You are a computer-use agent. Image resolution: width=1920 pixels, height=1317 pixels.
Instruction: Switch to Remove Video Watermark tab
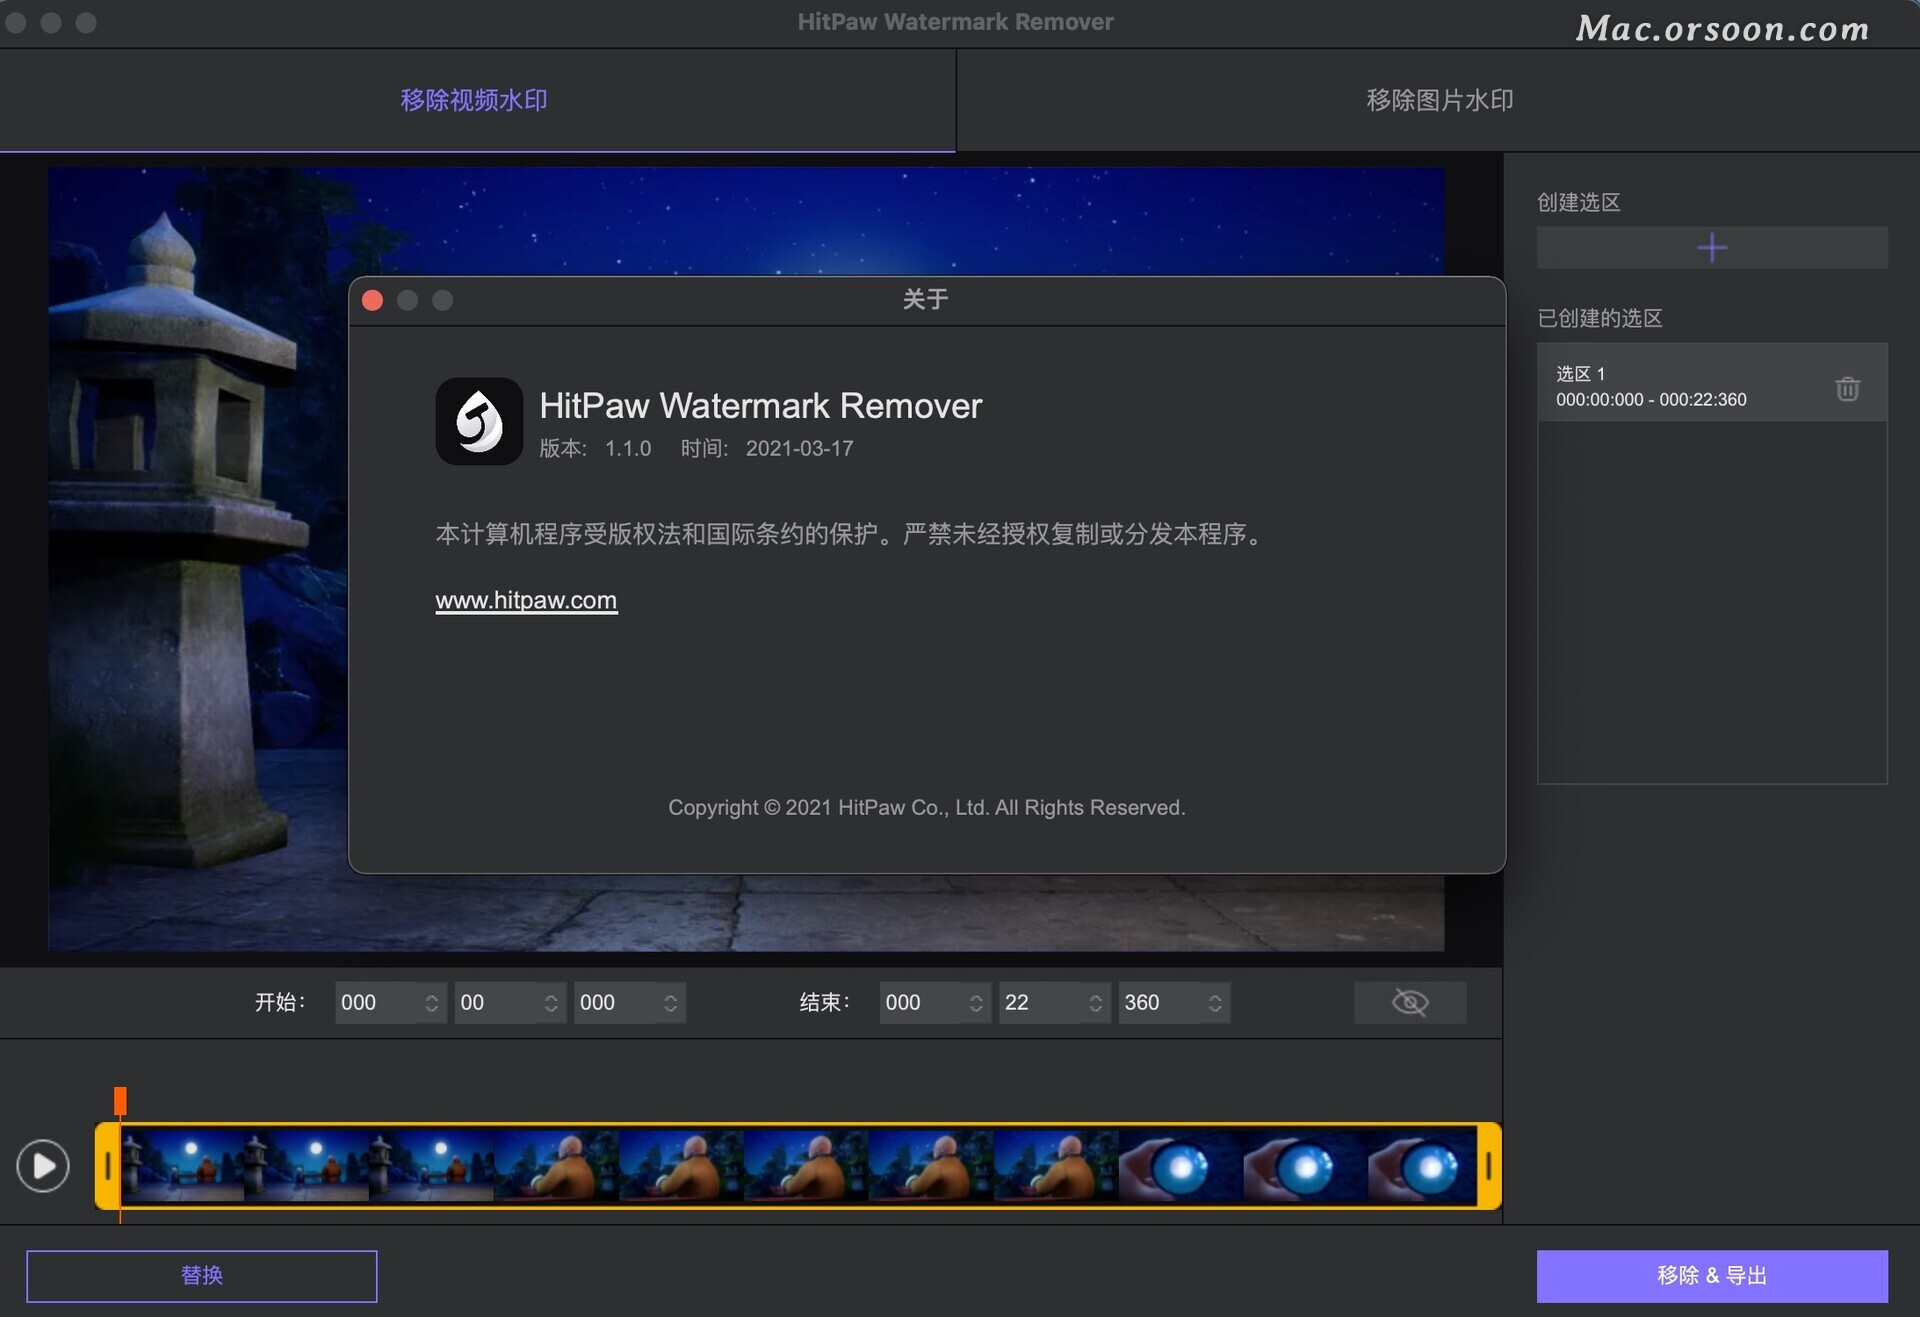tap(474, 100)
